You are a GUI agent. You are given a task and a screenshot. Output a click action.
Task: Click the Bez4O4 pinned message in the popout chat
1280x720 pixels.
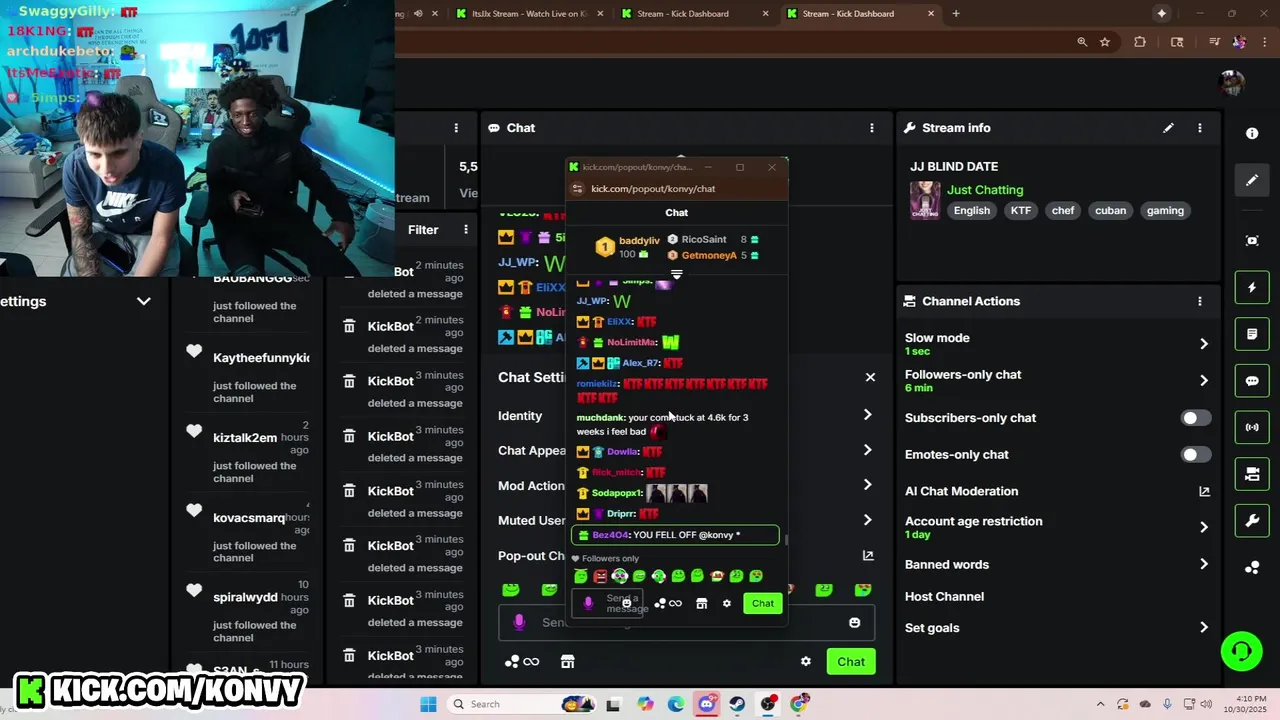pyautogui.click(x=675, y=535)
